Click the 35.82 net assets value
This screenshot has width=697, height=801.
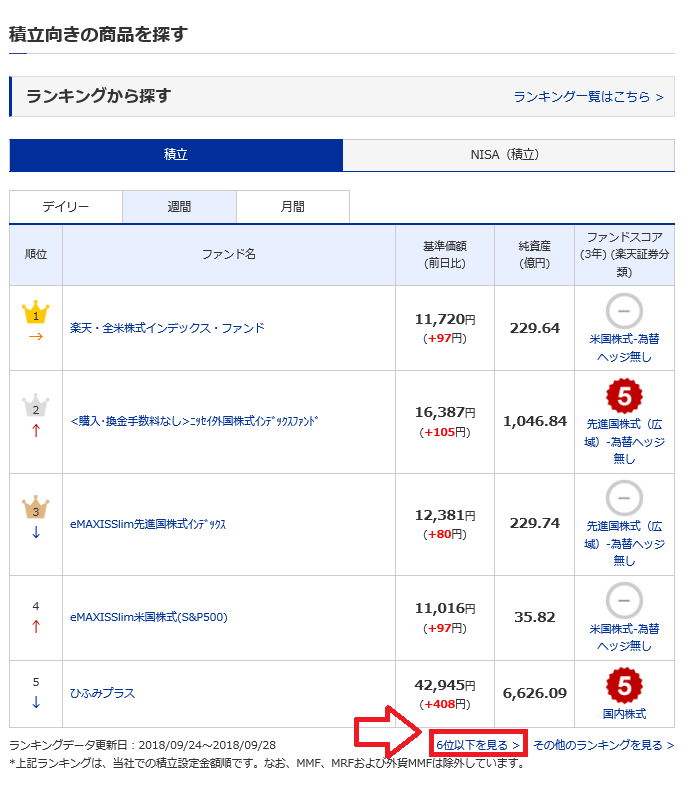click(535, 617)
